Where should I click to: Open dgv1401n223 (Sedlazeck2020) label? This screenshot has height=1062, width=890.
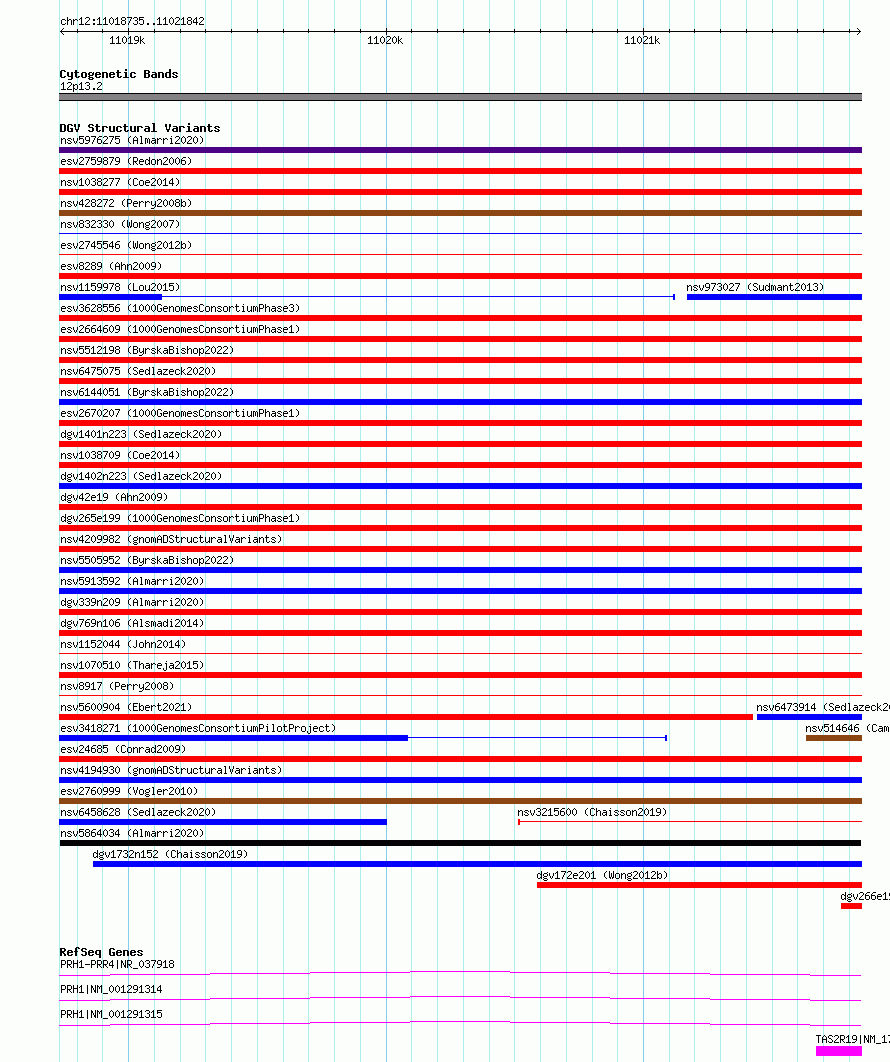[x=141, y=434]
